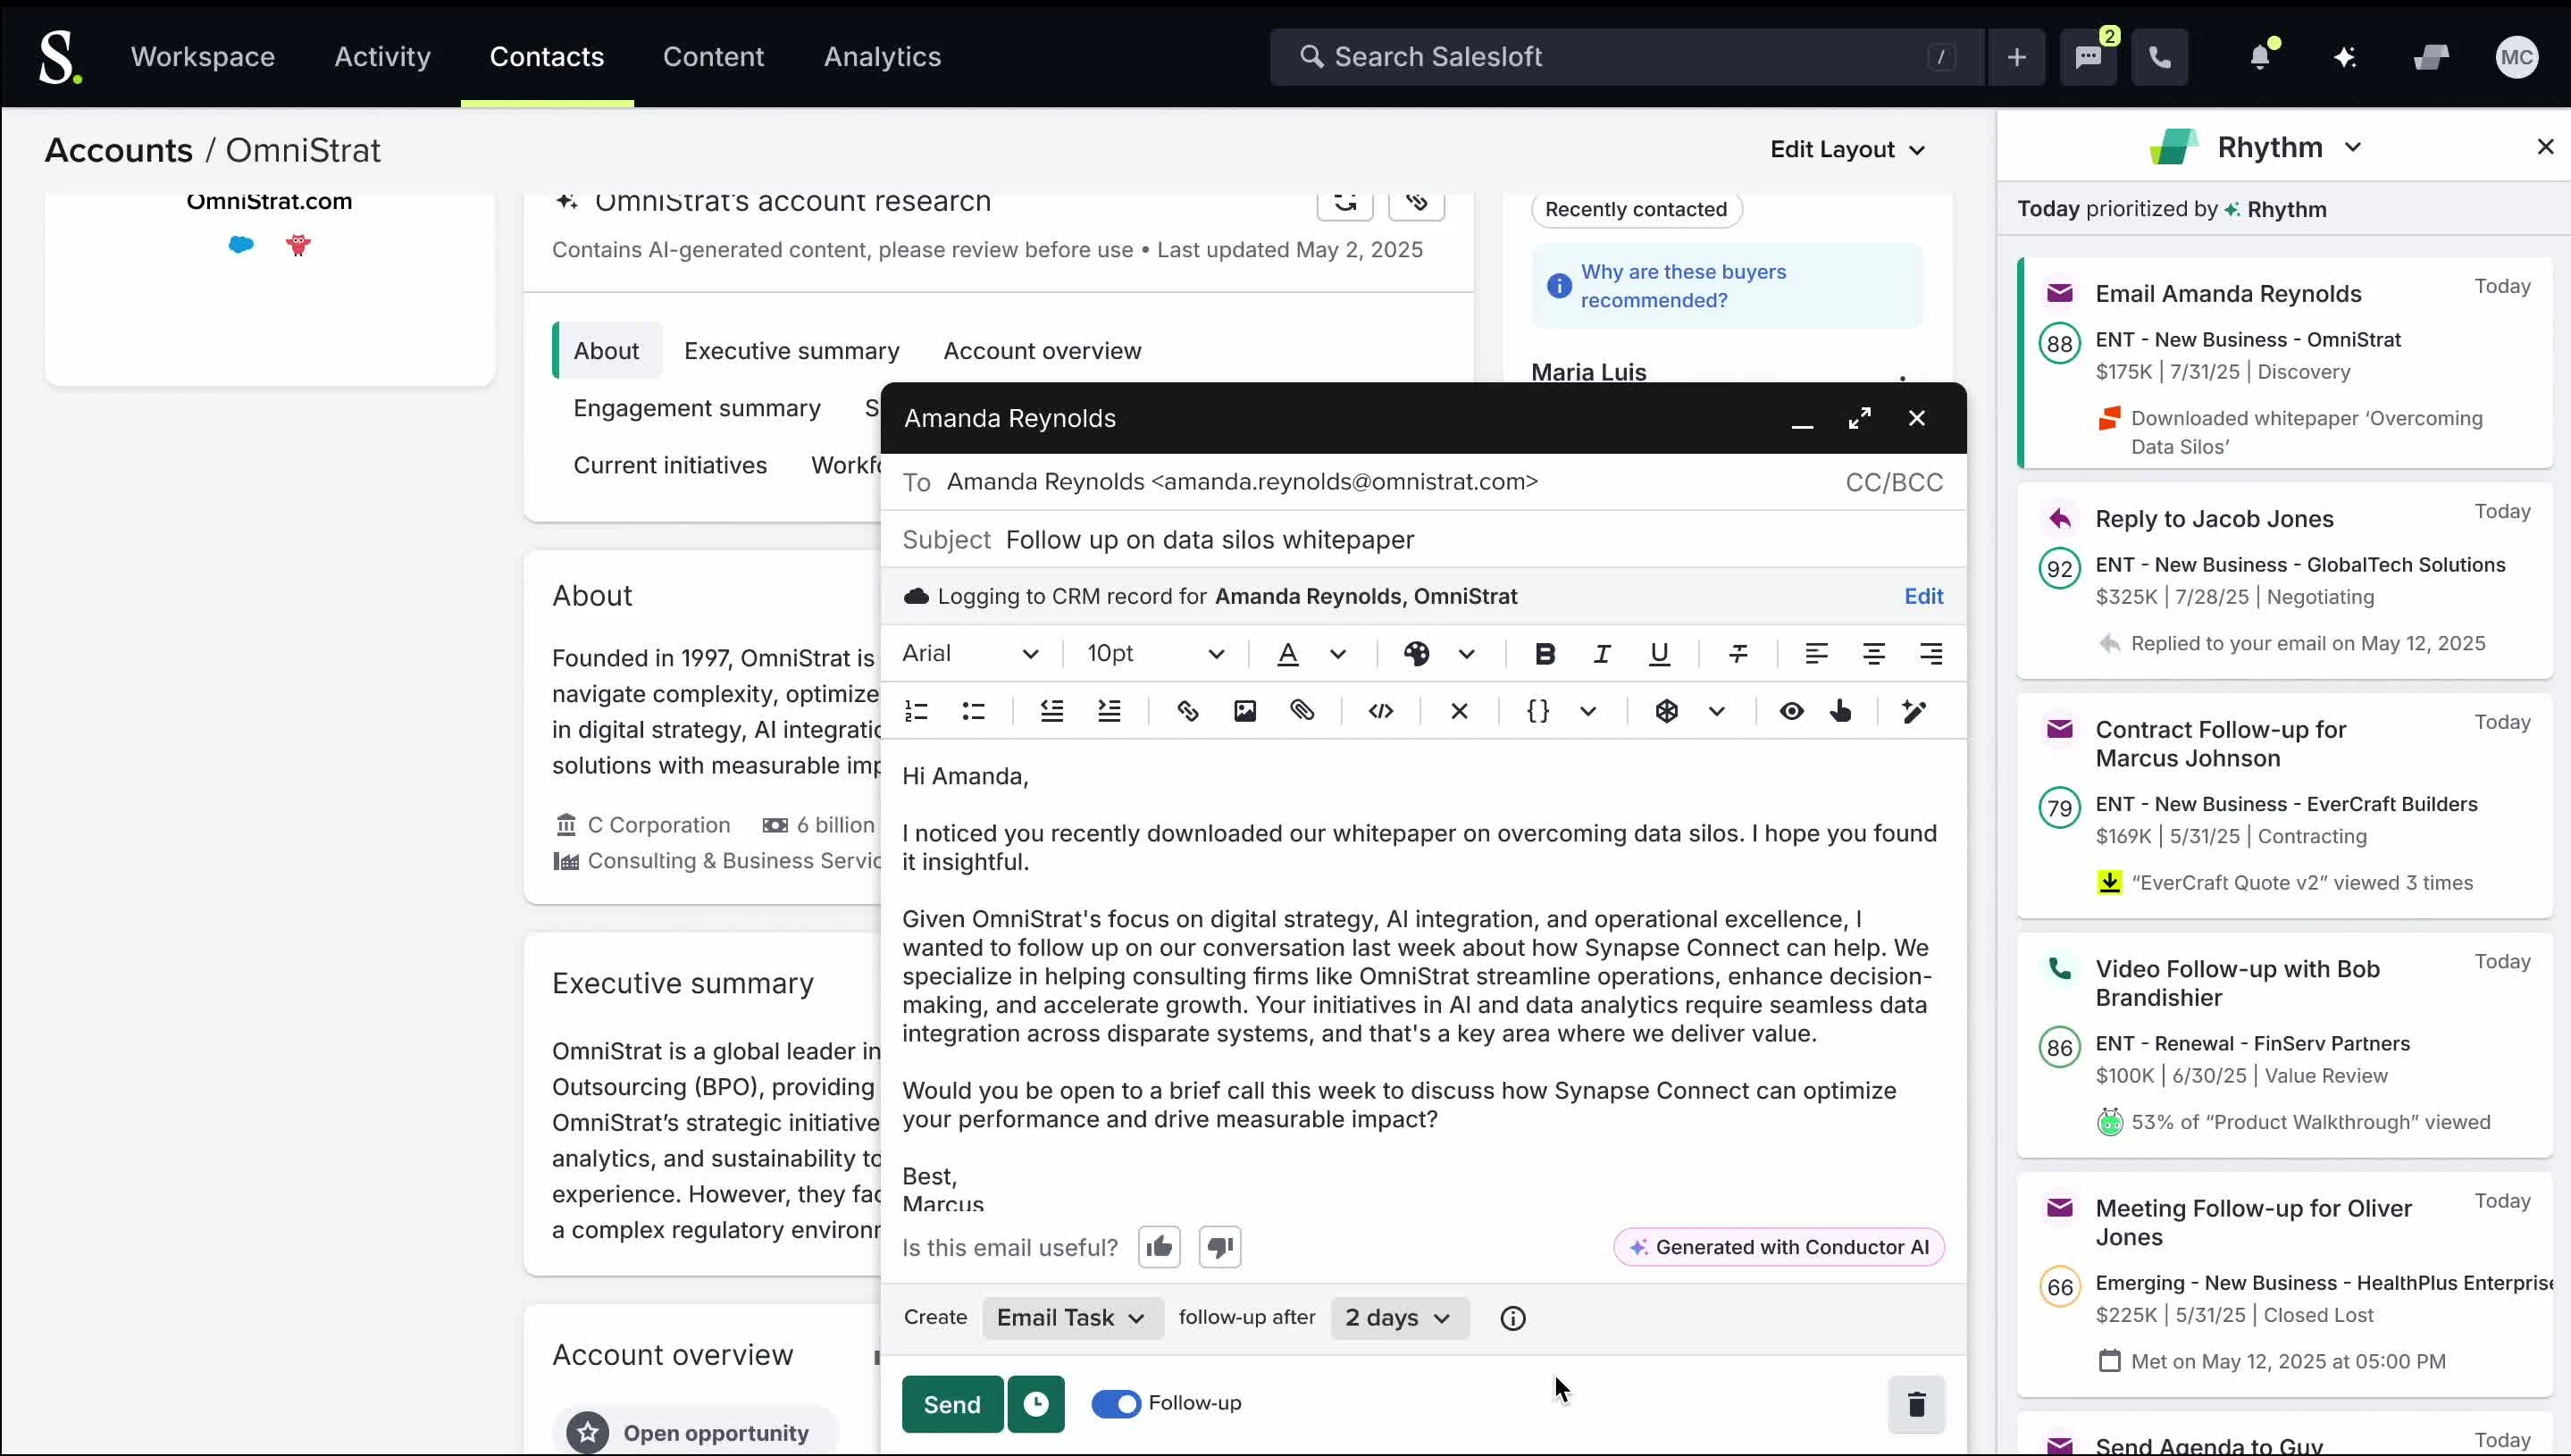
Task: Toggle the Follow-up switch off
Action: [1115, 1404]
